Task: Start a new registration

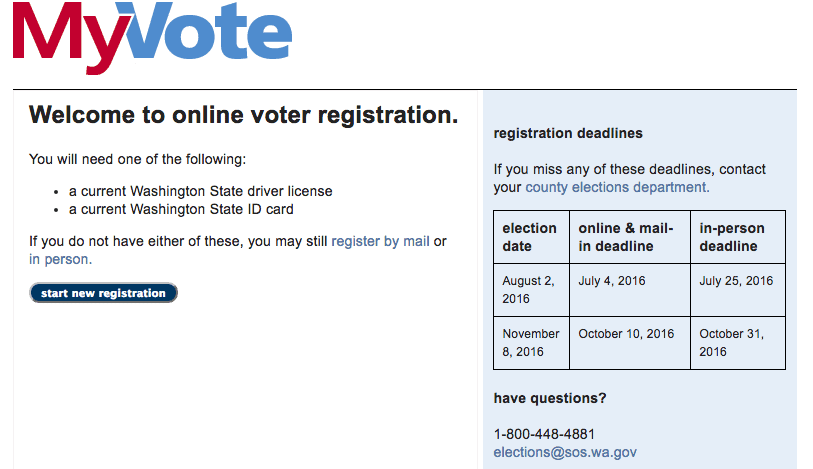Action: pyautogui.click(x=103, y=293)
